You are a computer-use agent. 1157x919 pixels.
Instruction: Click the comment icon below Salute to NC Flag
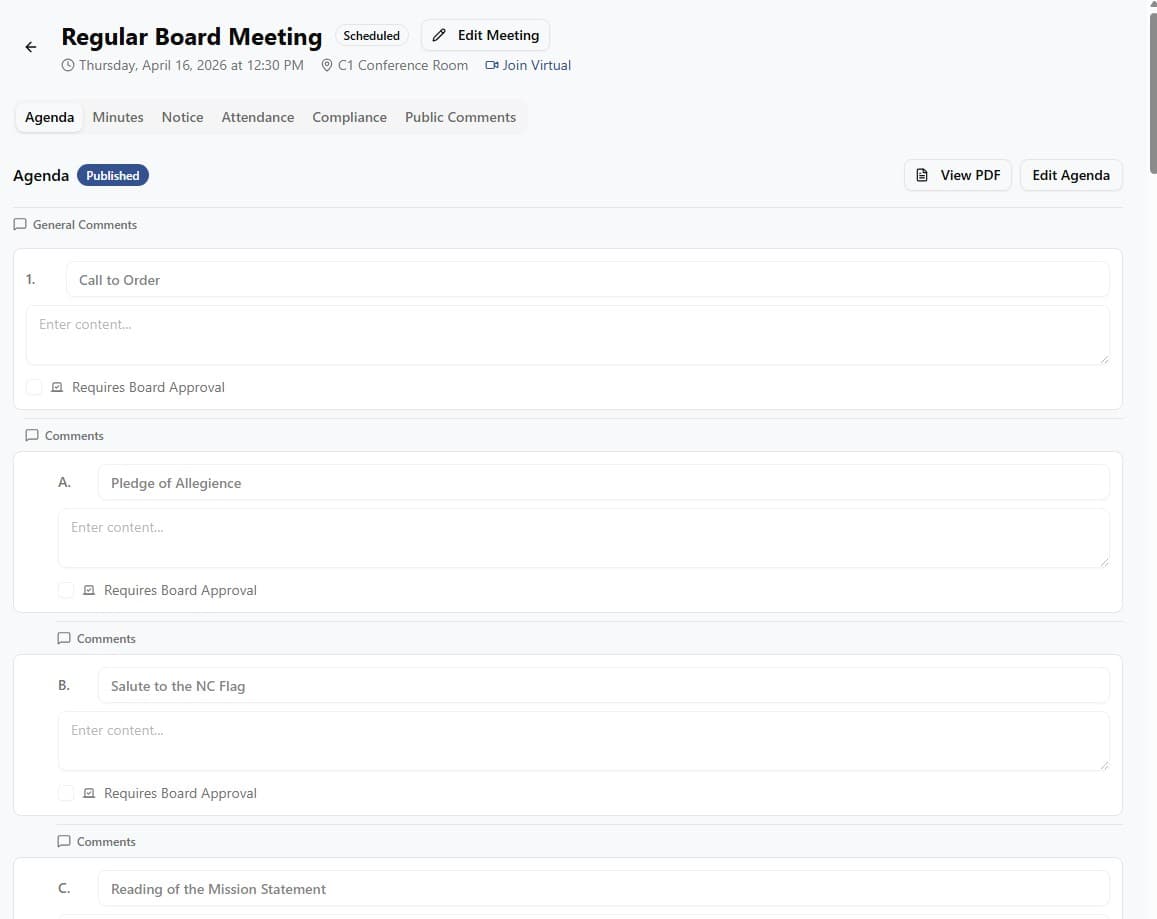tap(64, 841)
